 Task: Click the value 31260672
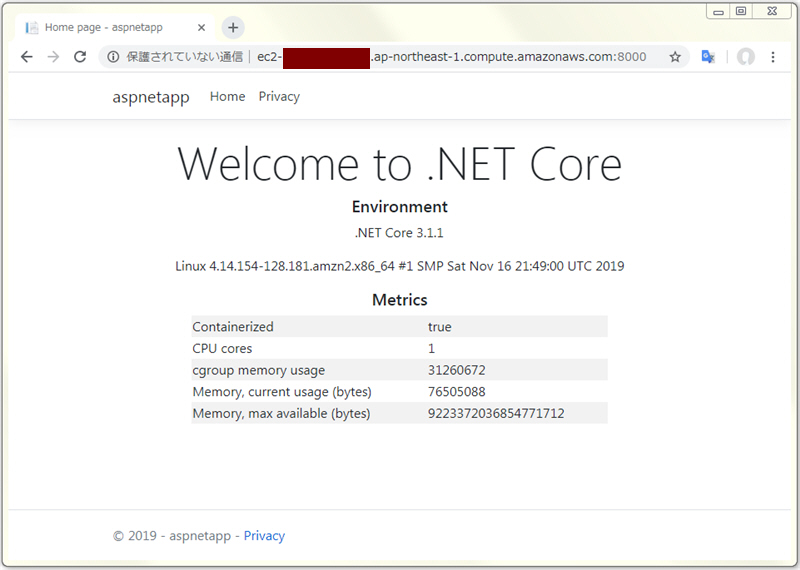(457, 370)
